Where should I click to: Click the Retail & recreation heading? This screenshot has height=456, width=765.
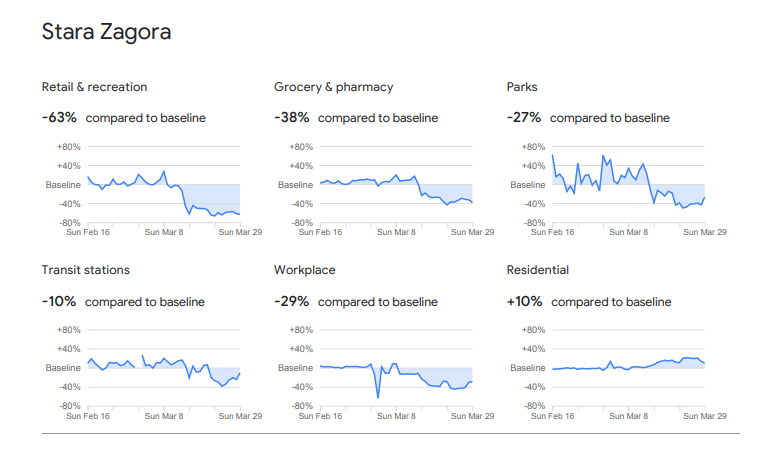coord(94,87)
